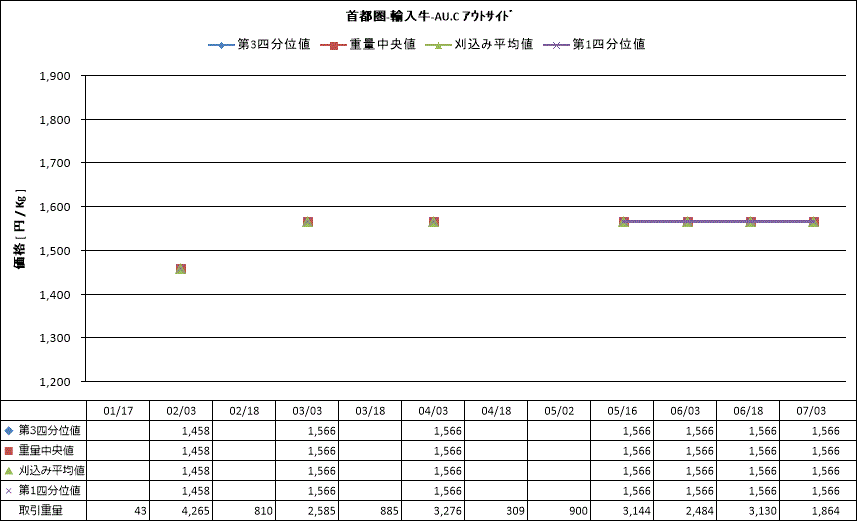The width and height of the screenshot is (857, 521).
Task: Click the 06/03 data point marker on chart
Action: (x=688, y=222)
